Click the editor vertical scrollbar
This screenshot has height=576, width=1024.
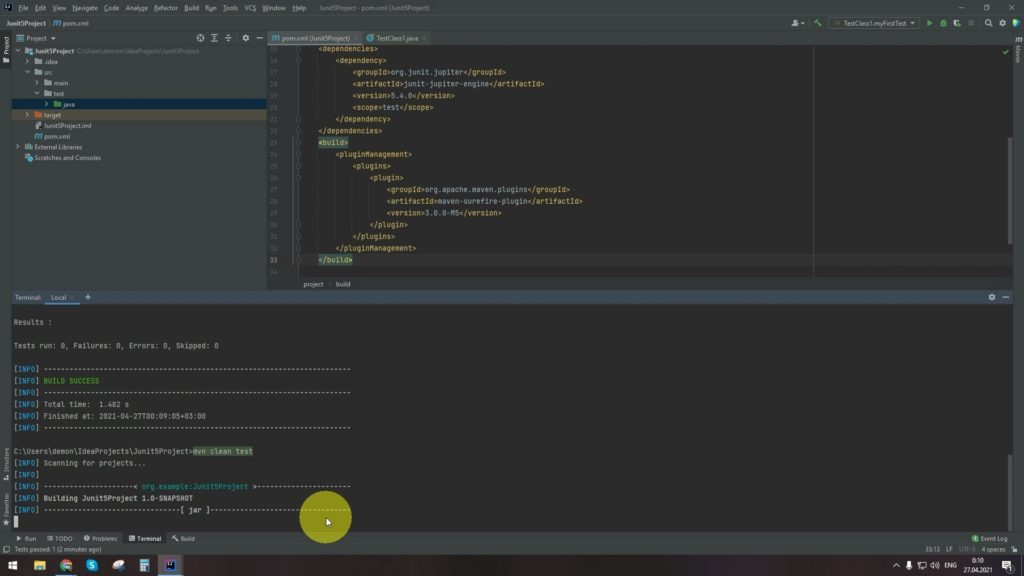[1010, 191]
